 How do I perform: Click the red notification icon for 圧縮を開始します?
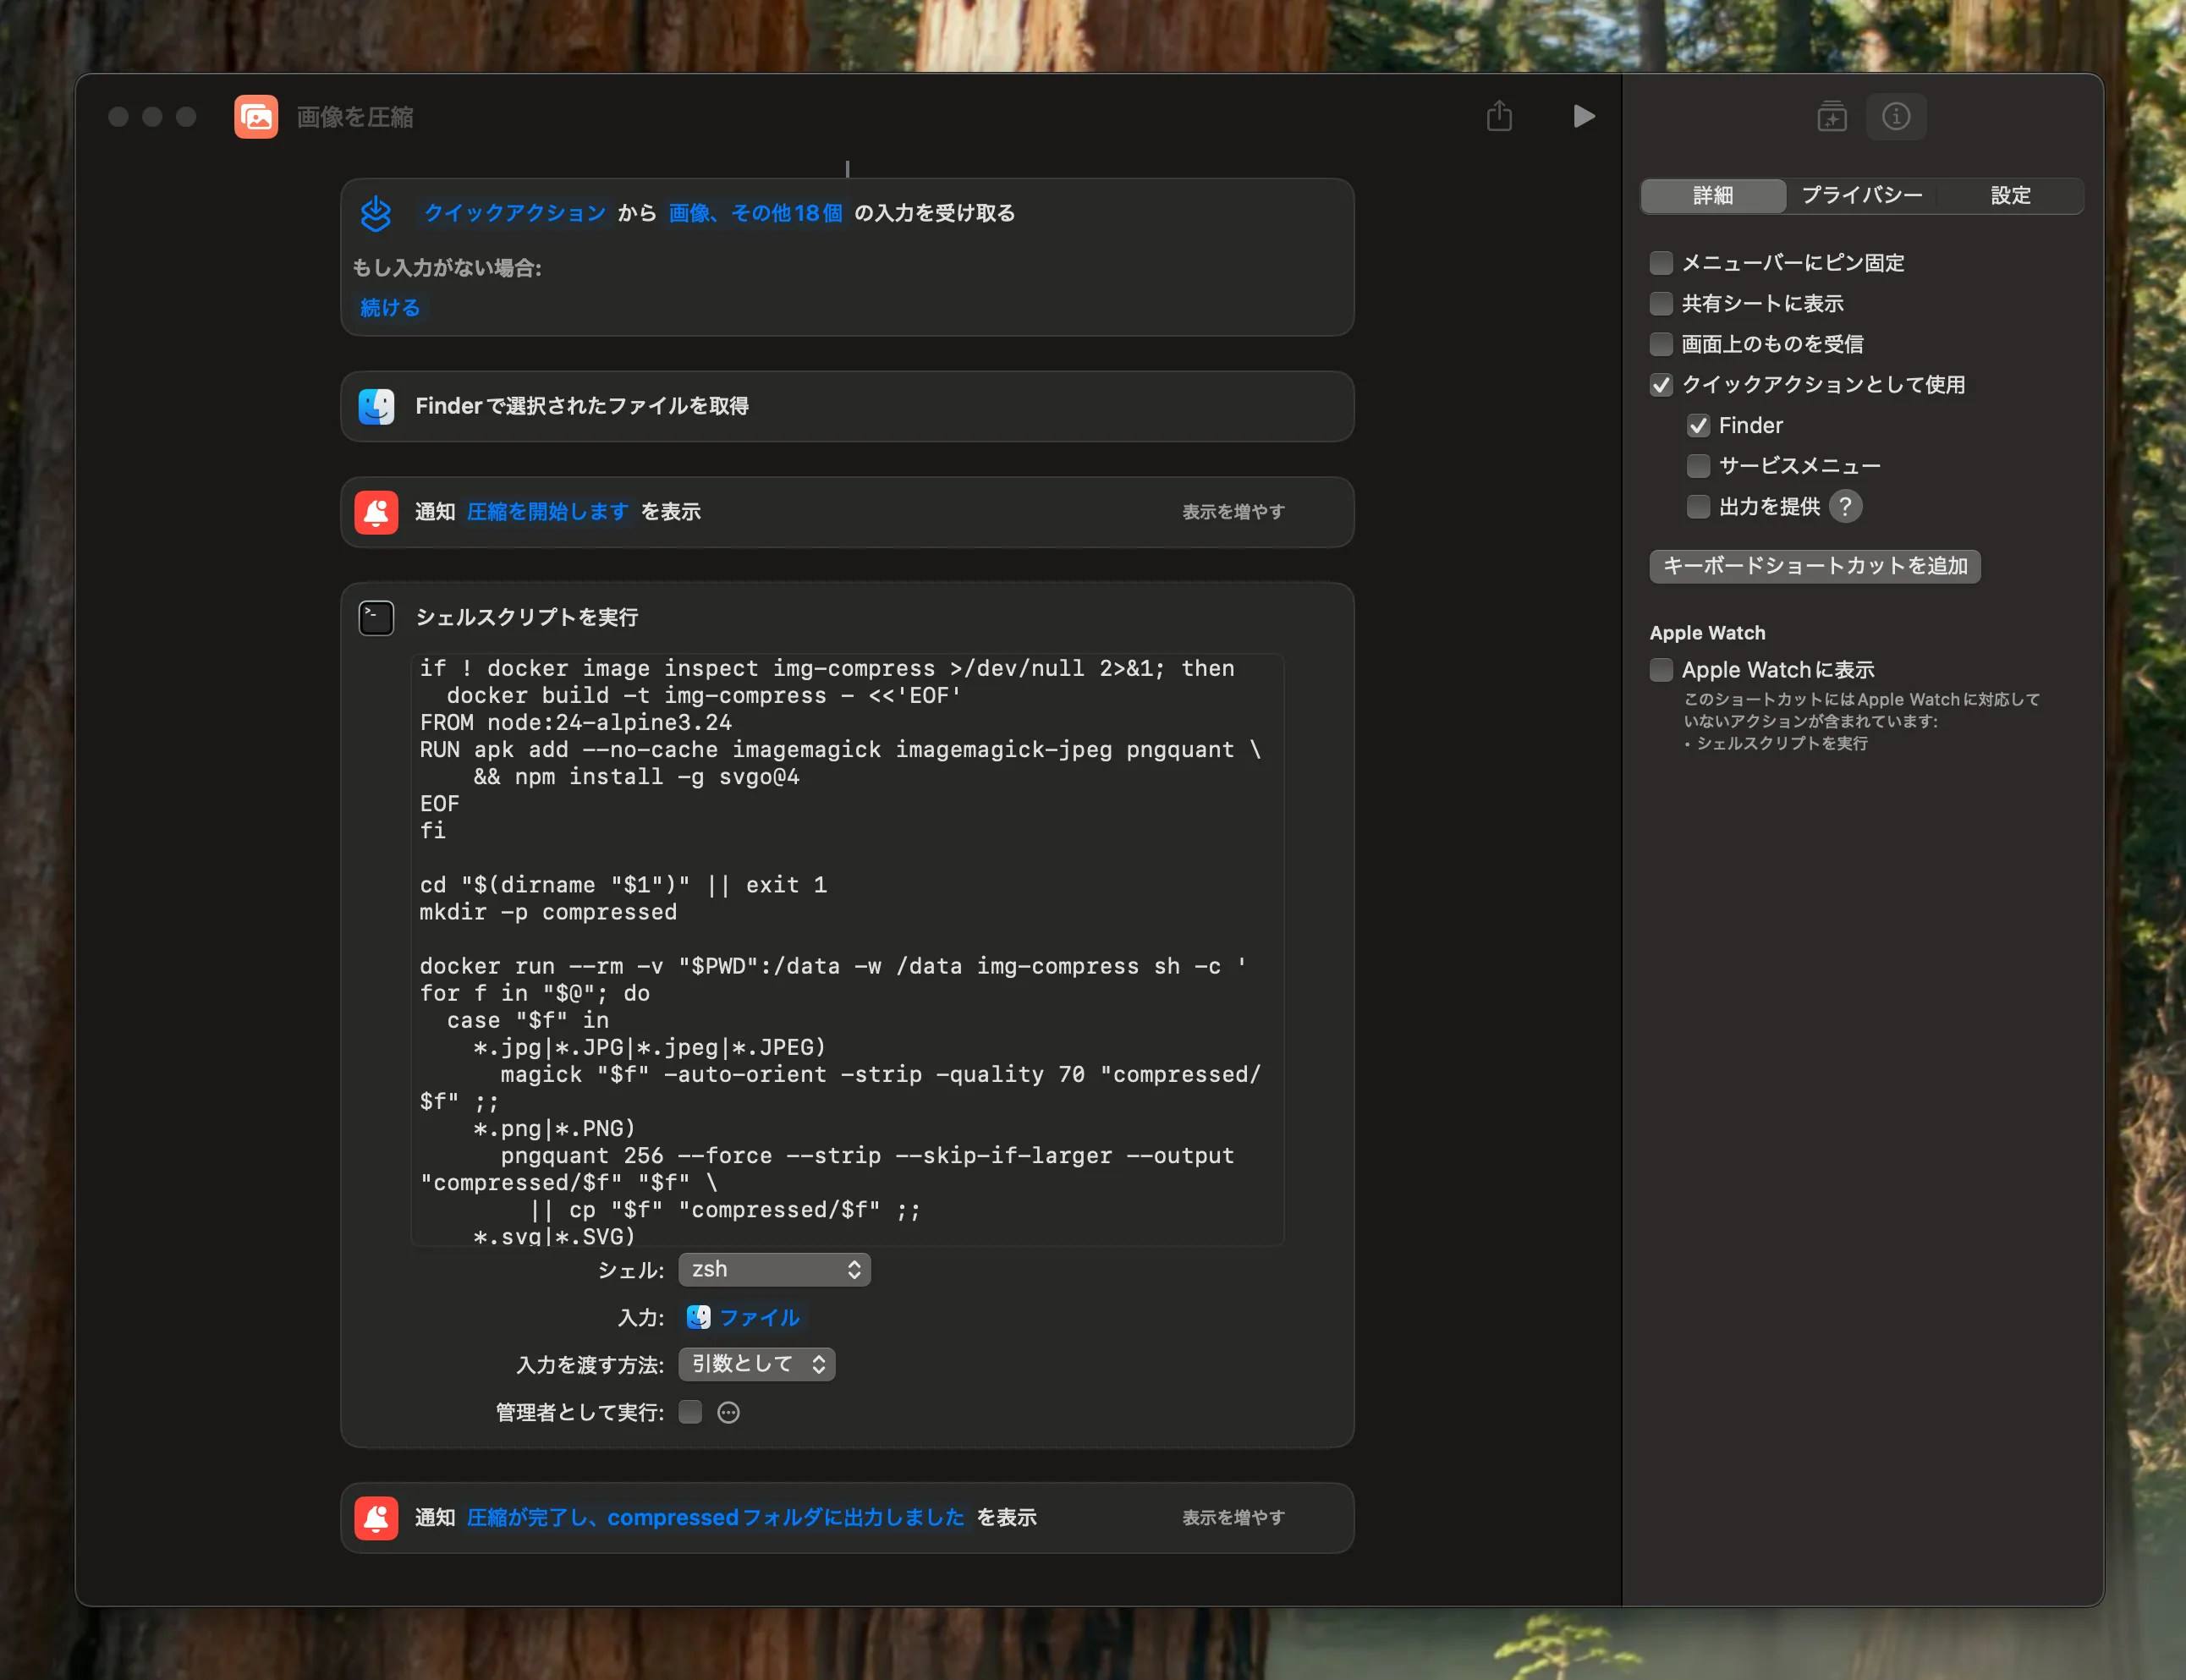376,512
